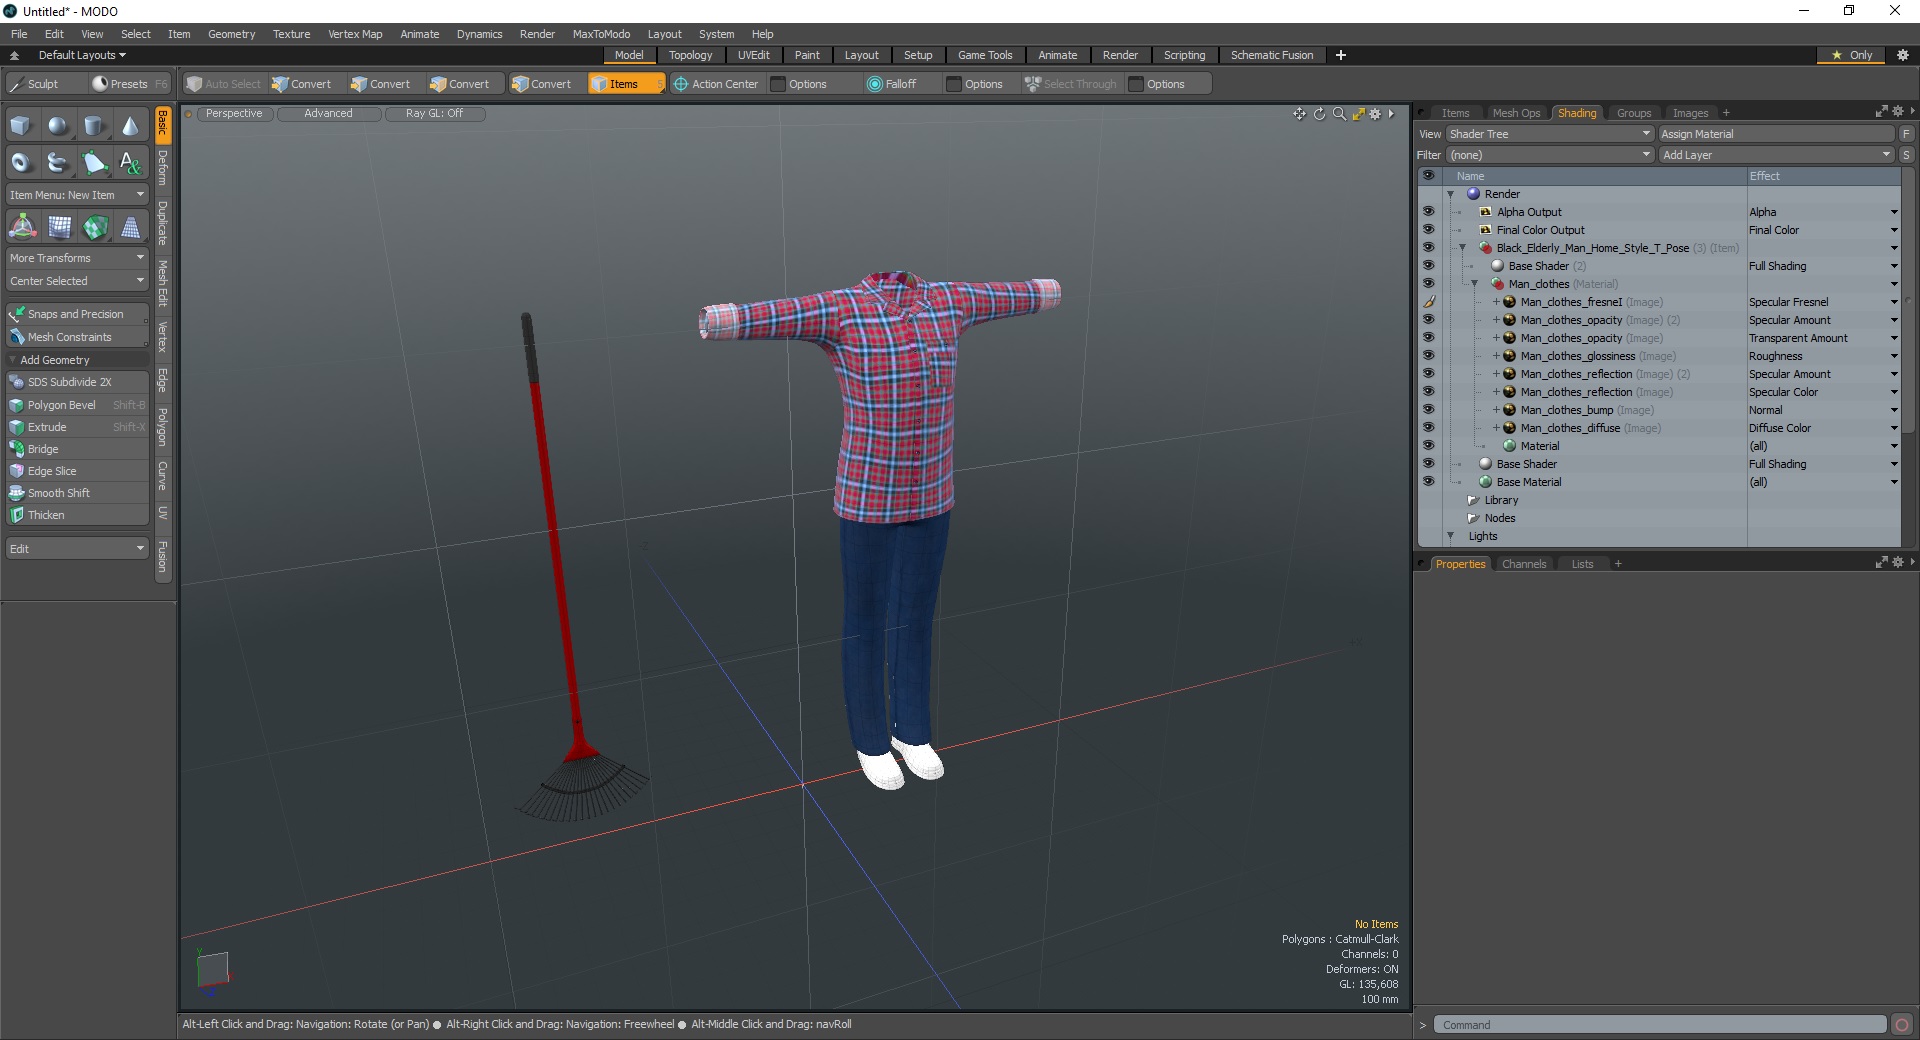Hide the Man_clothes material layer
Image resolution: width=1920 pixels, height=1040 pixels.
(1428, 284)
